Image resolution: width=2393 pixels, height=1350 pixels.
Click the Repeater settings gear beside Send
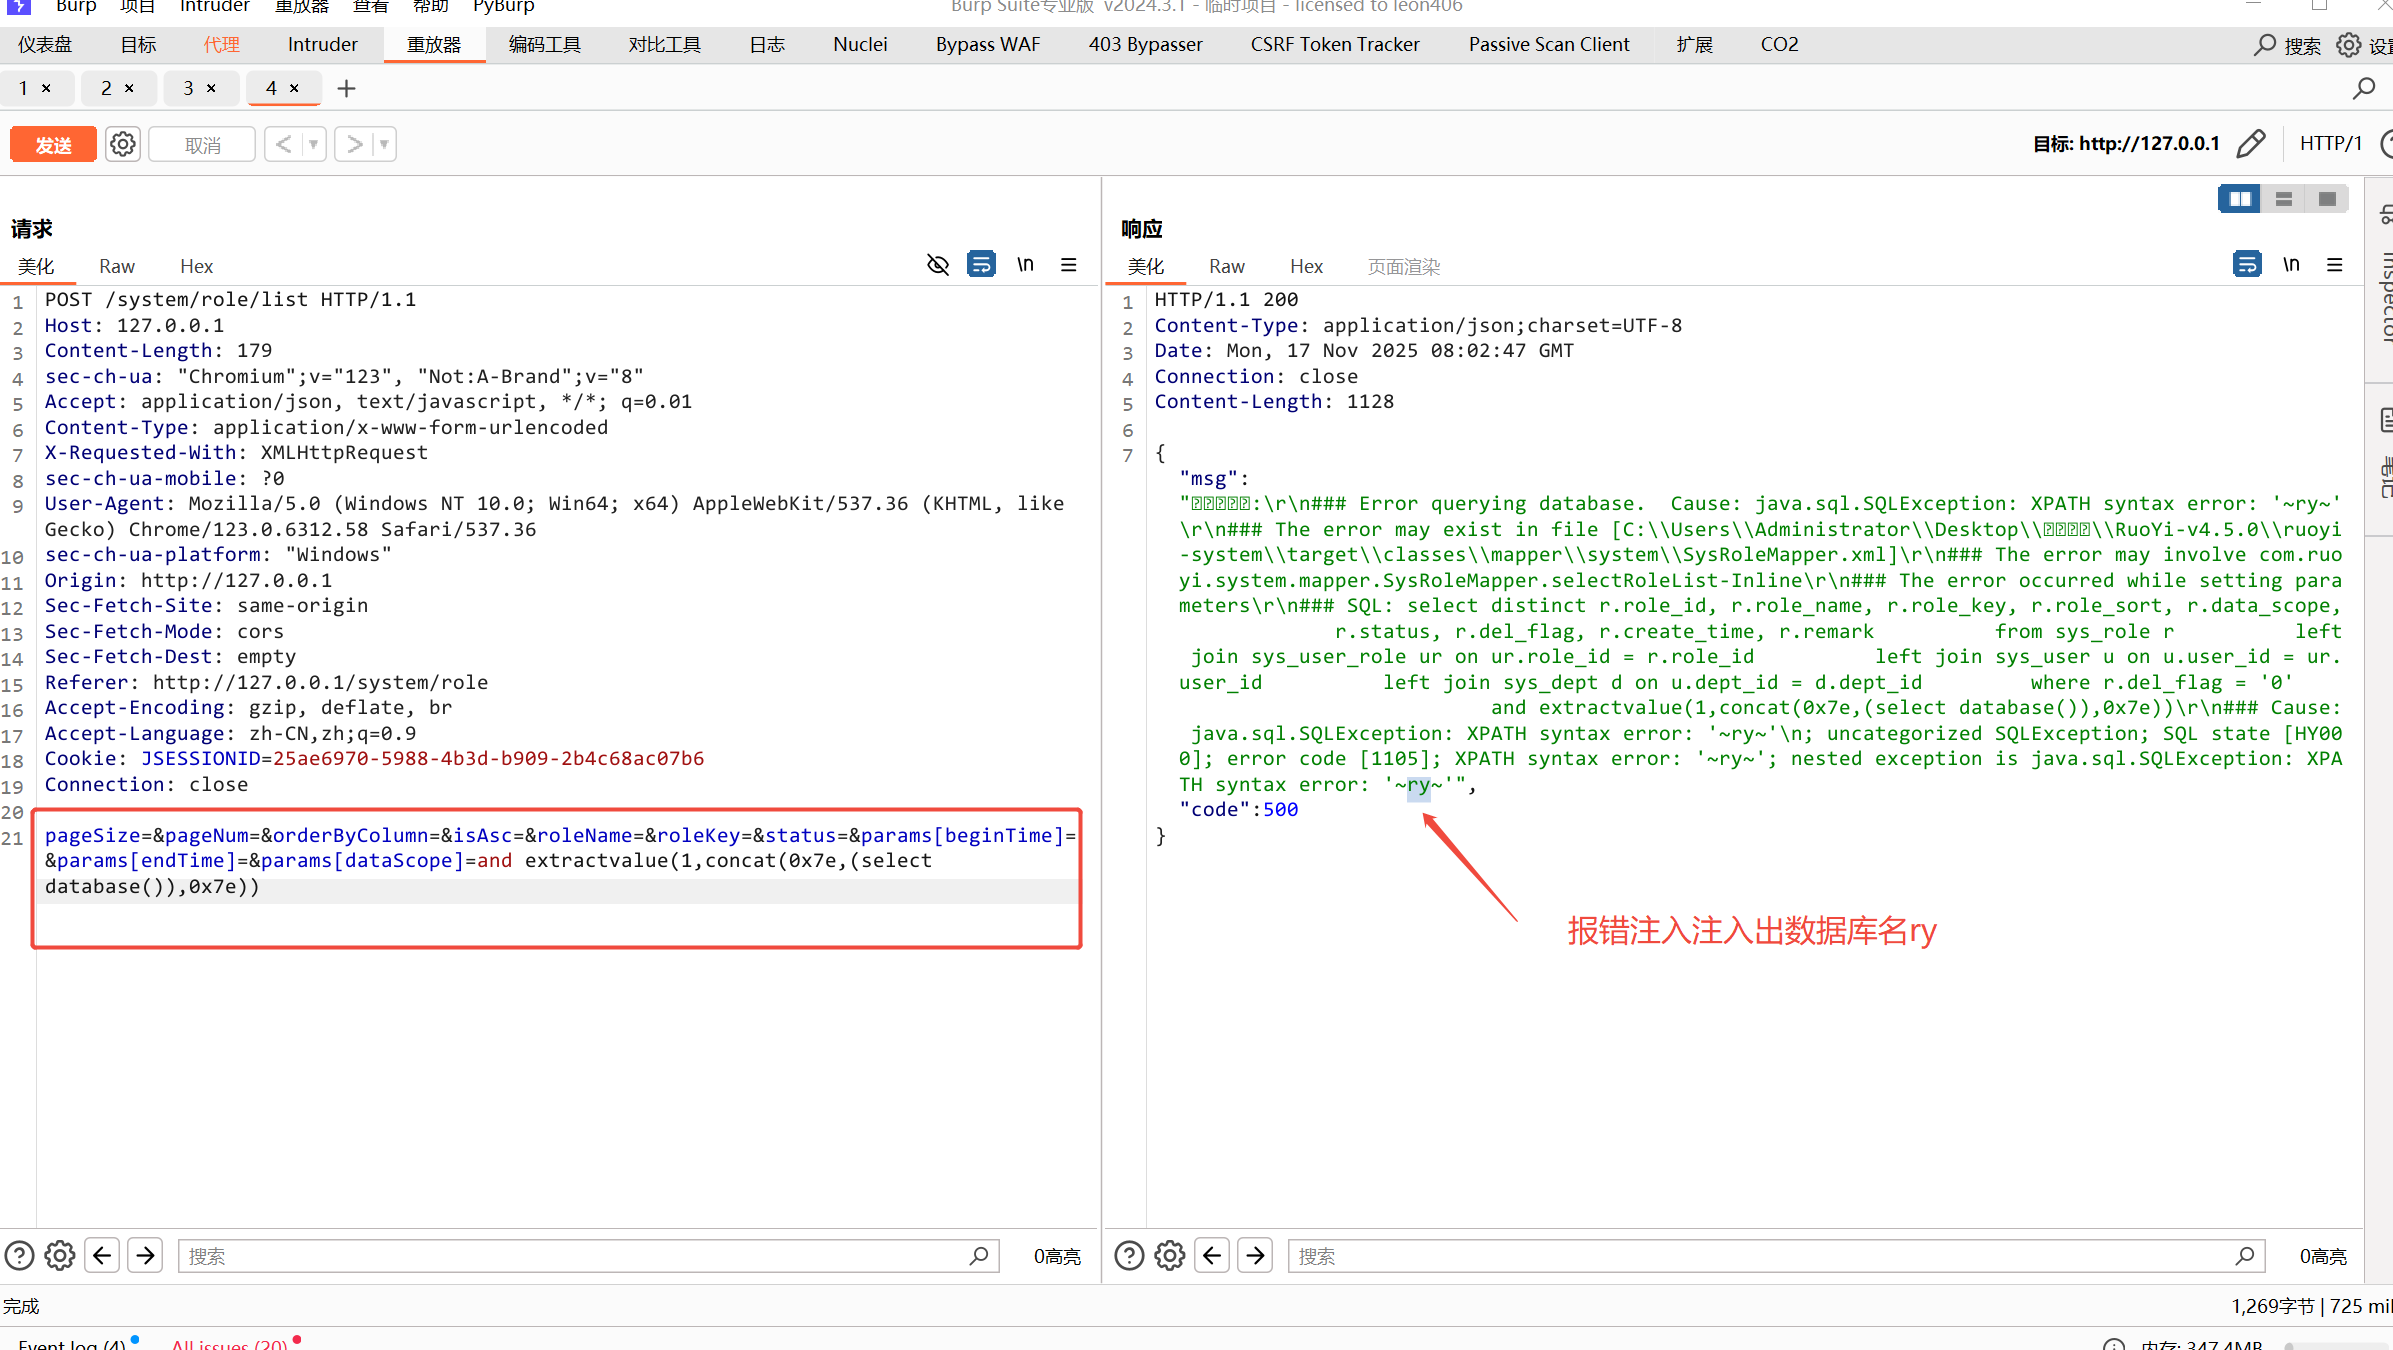click(123, 144)
